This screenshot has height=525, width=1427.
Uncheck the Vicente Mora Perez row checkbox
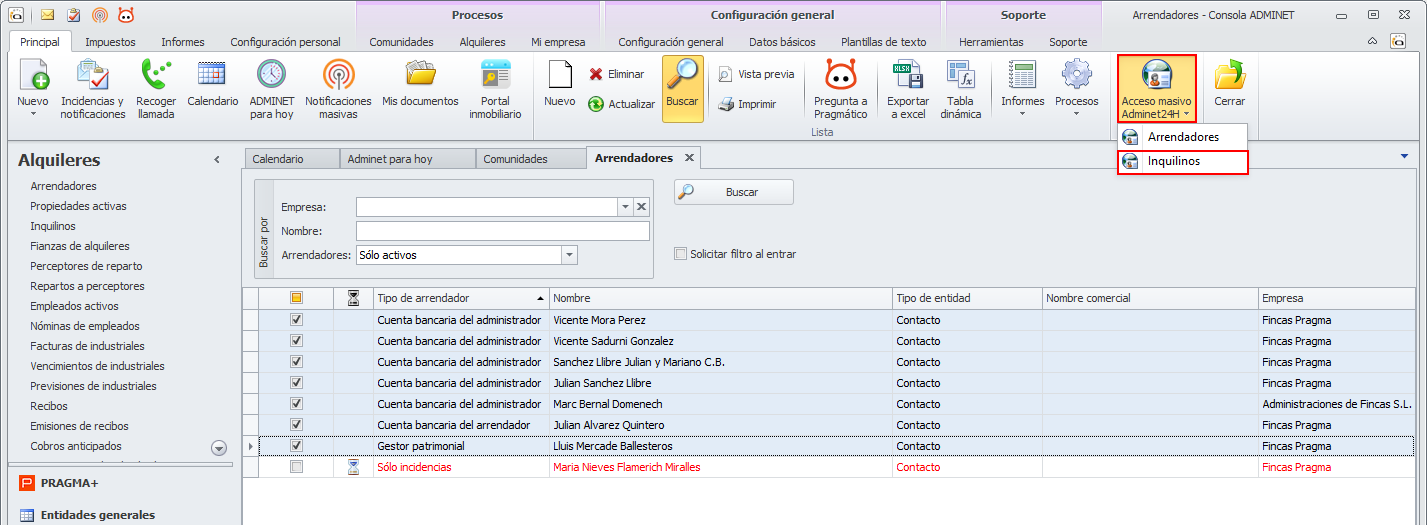[x=296, y=320]
